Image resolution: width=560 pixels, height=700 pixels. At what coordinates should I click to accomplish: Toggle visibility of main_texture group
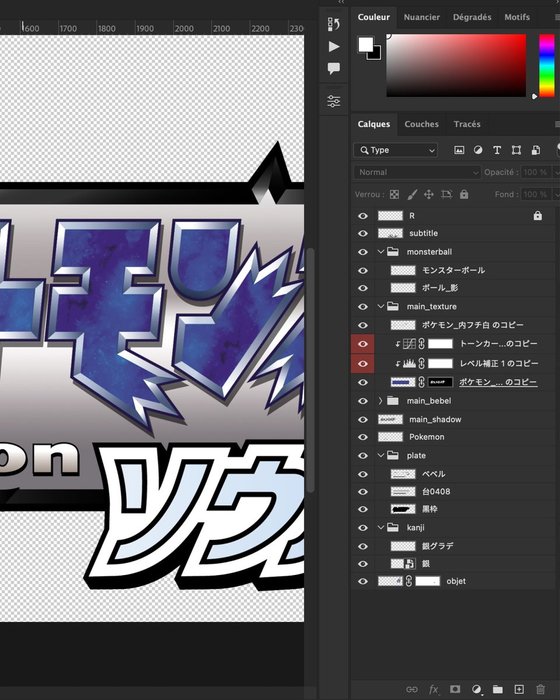363,306
